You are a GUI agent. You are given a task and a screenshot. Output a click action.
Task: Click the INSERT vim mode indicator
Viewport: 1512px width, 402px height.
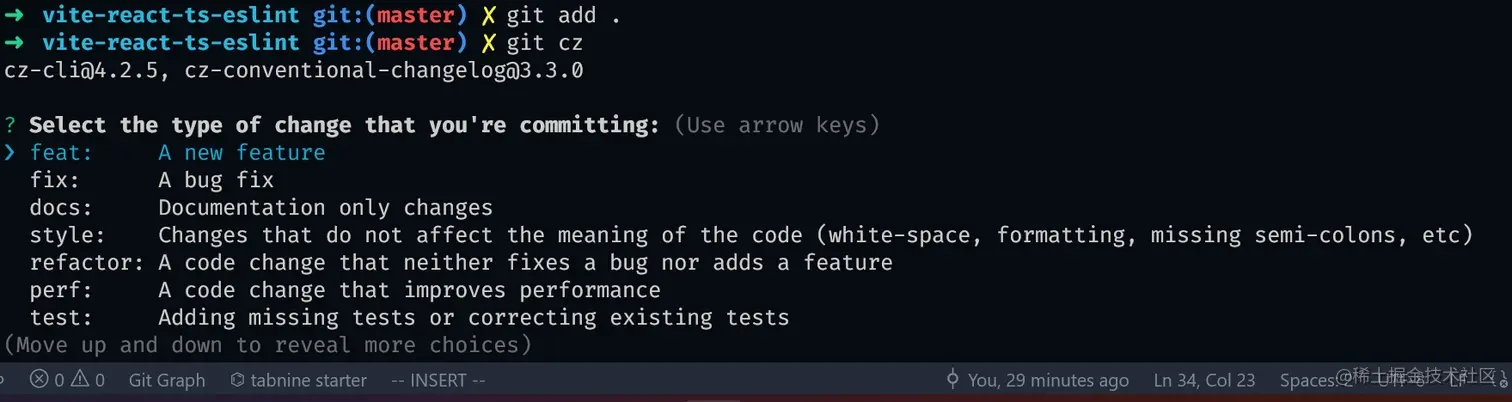coord(438,380)
